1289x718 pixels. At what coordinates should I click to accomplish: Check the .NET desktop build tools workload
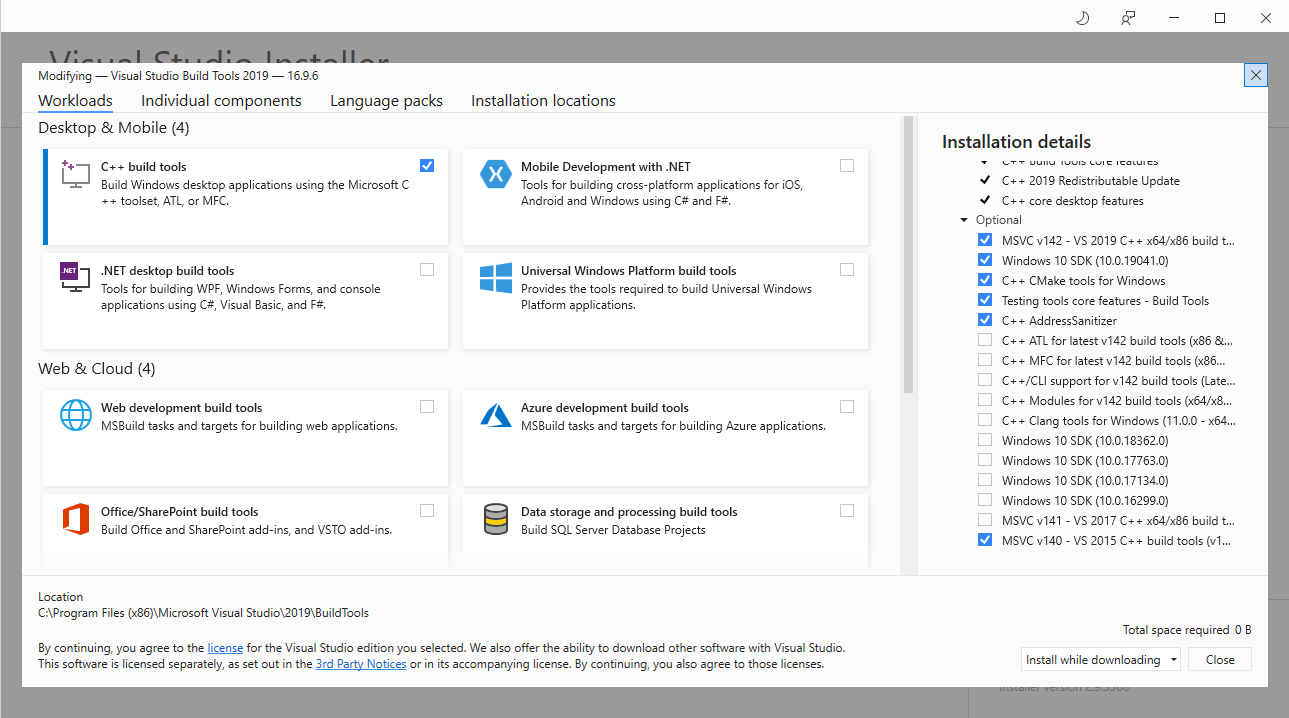[427, 270]
